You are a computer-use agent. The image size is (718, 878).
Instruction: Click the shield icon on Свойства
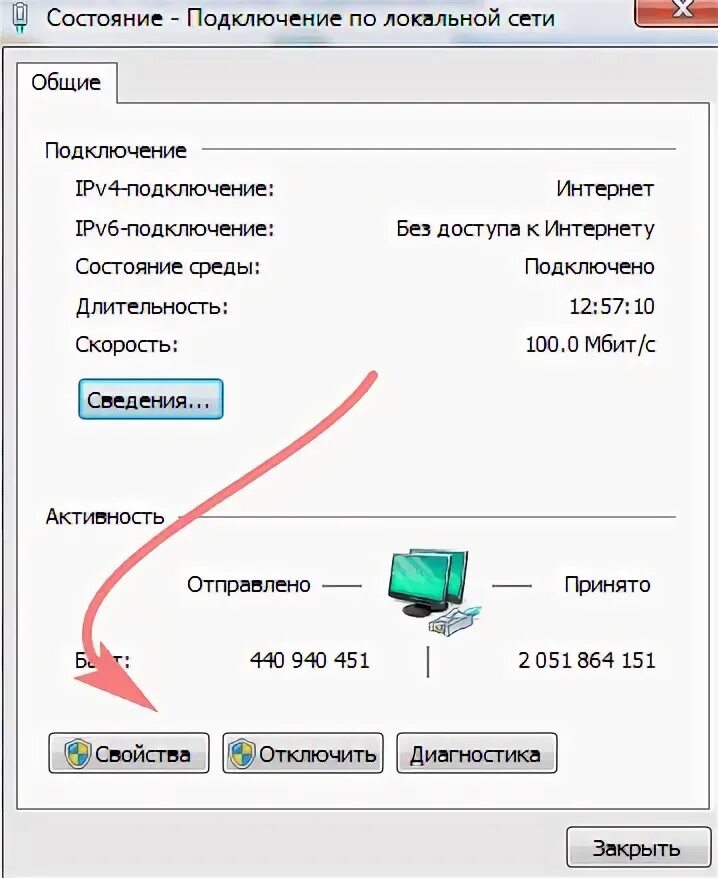click(77, 754)
